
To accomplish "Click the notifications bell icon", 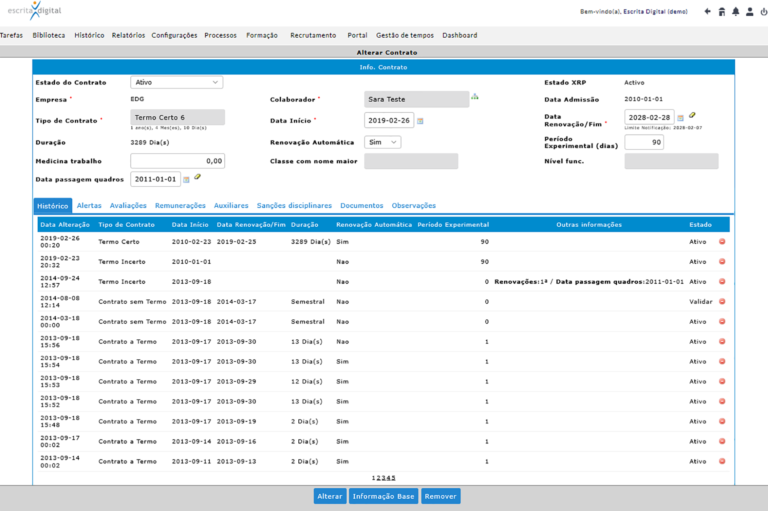I will tap(736, 12).
